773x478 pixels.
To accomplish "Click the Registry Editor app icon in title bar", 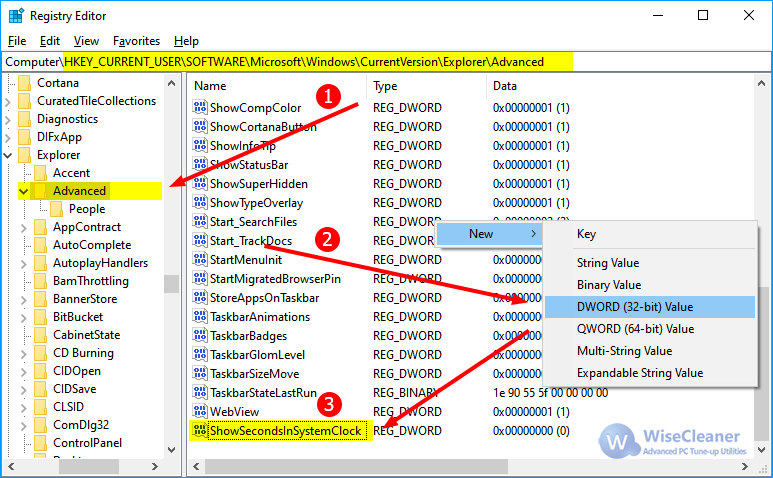I will tap(16, 16).
